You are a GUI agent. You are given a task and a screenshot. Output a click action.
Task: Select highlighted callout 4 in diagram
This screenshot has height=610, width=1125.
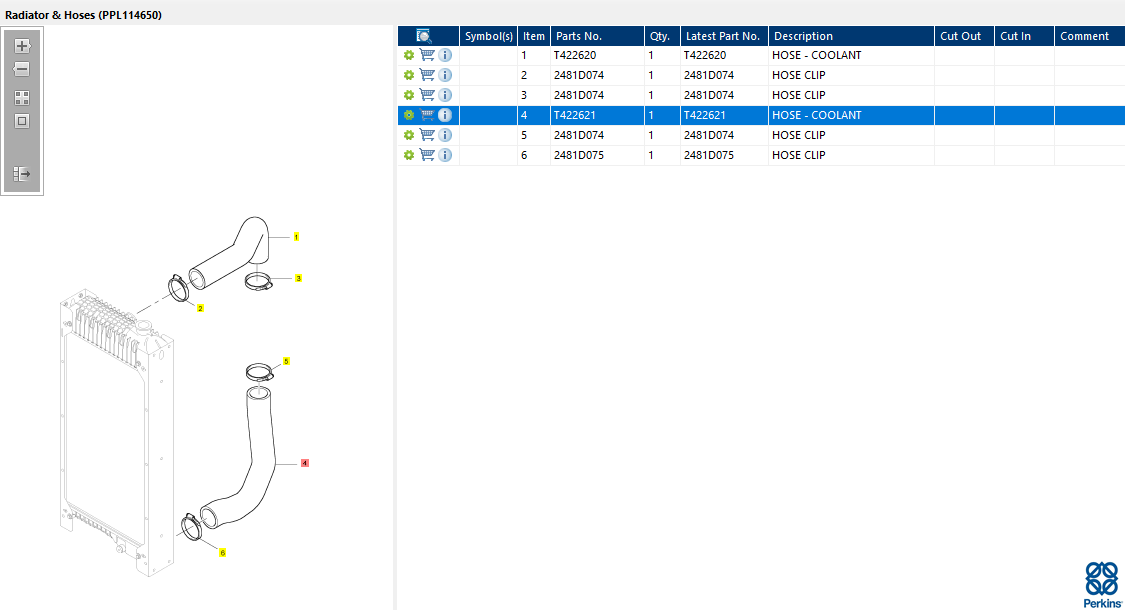(x=305, y=464)
